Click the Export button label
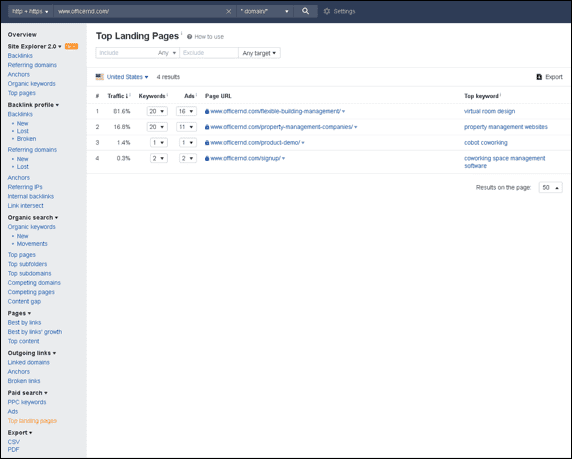 click(x=554, y=77)
